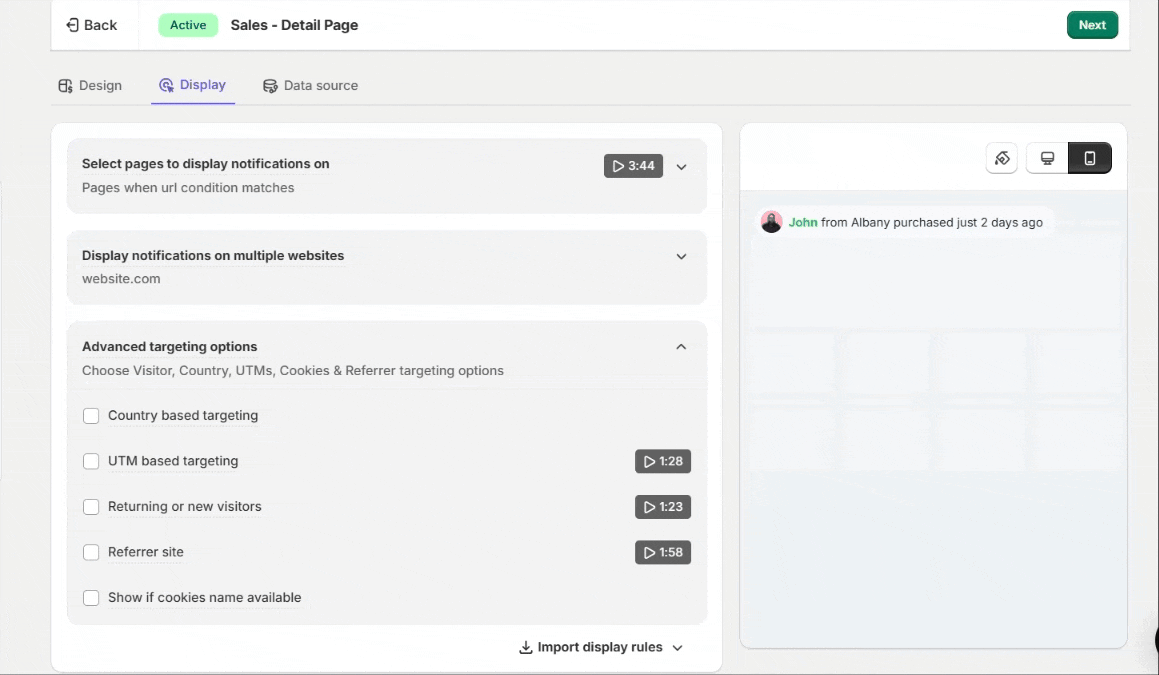This screenshot has height=675, width=1159.
Task: Play the 1:58 referrer site video
Action: 663,552
